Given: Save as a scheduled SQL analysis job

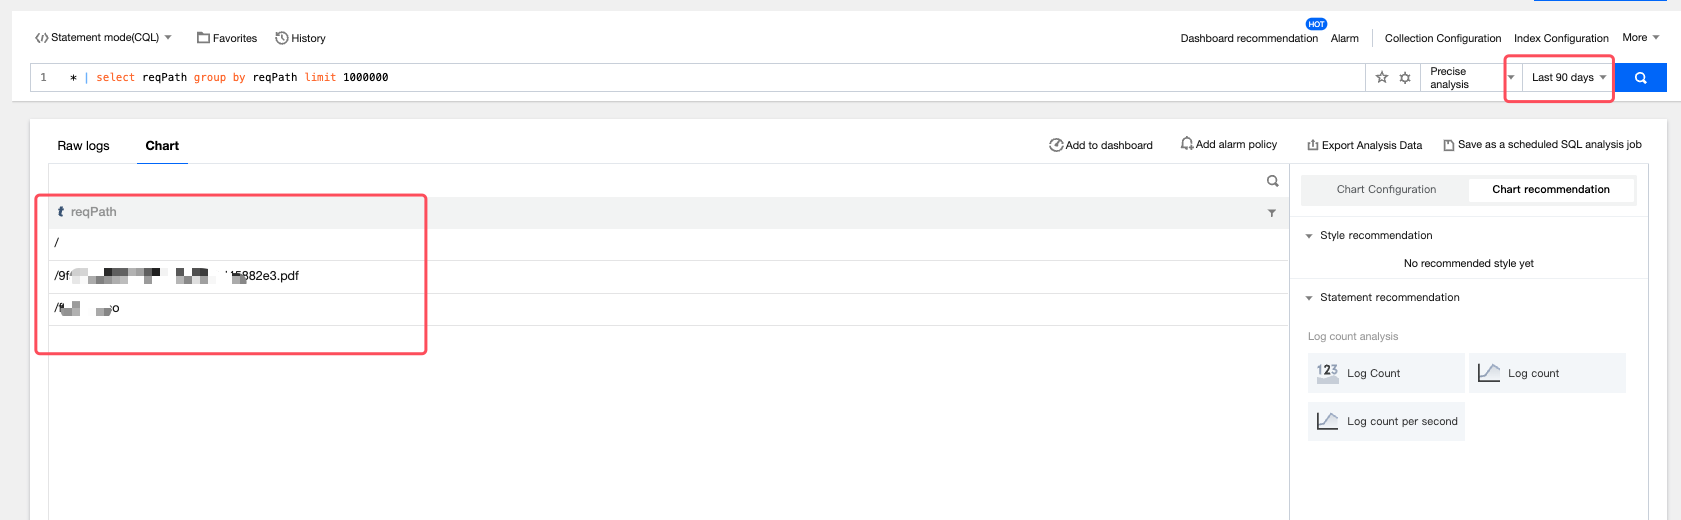Looking at the screenshot, I should coord(1542,145).
